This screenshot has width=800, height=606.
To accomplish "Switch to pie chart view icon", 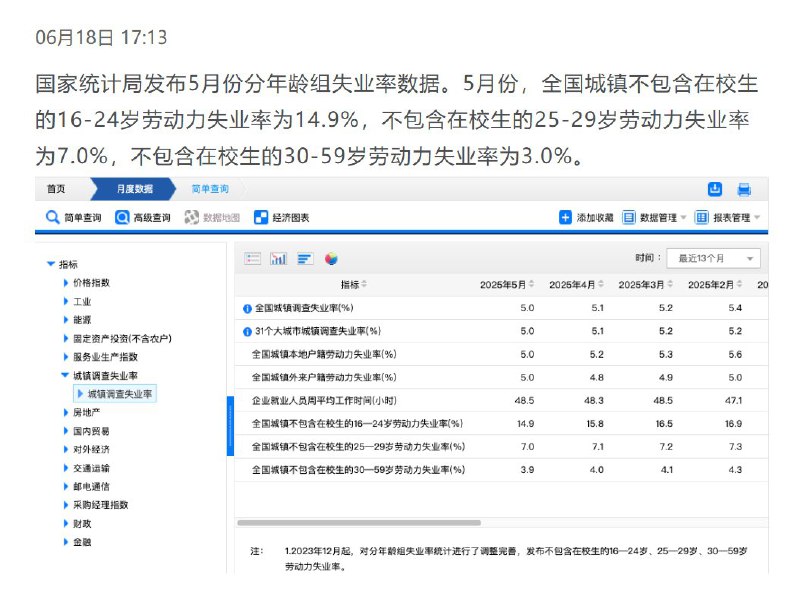I will point(331,259).
